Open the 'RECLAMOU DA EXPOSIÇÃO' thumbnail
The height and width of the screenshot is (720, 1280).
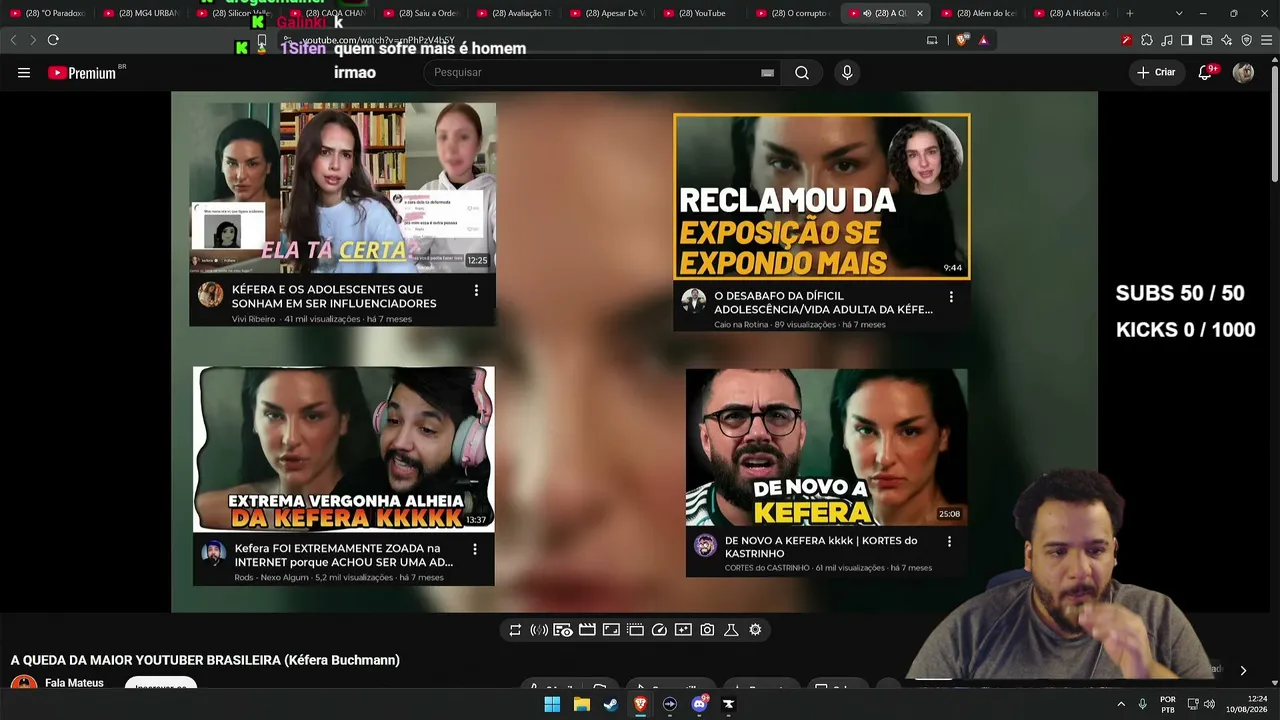822,197
